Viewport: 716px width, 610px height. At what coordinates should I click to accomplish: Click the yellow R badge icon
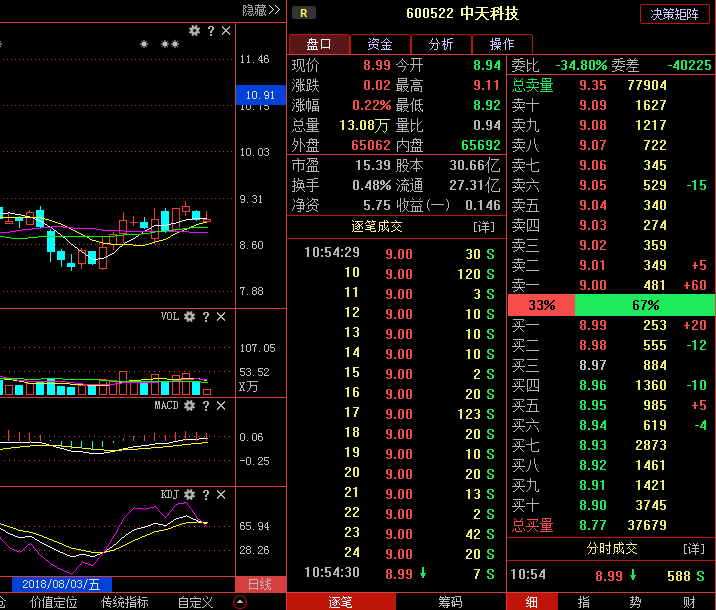304,13
